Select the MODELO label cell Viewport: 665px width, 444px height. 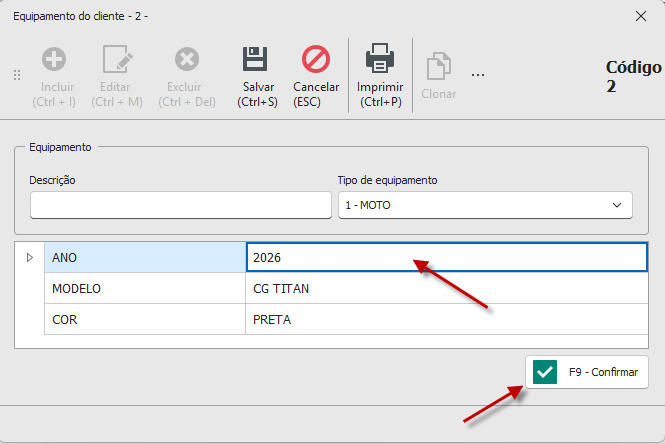pyautogui.click(x=145, y=288)
